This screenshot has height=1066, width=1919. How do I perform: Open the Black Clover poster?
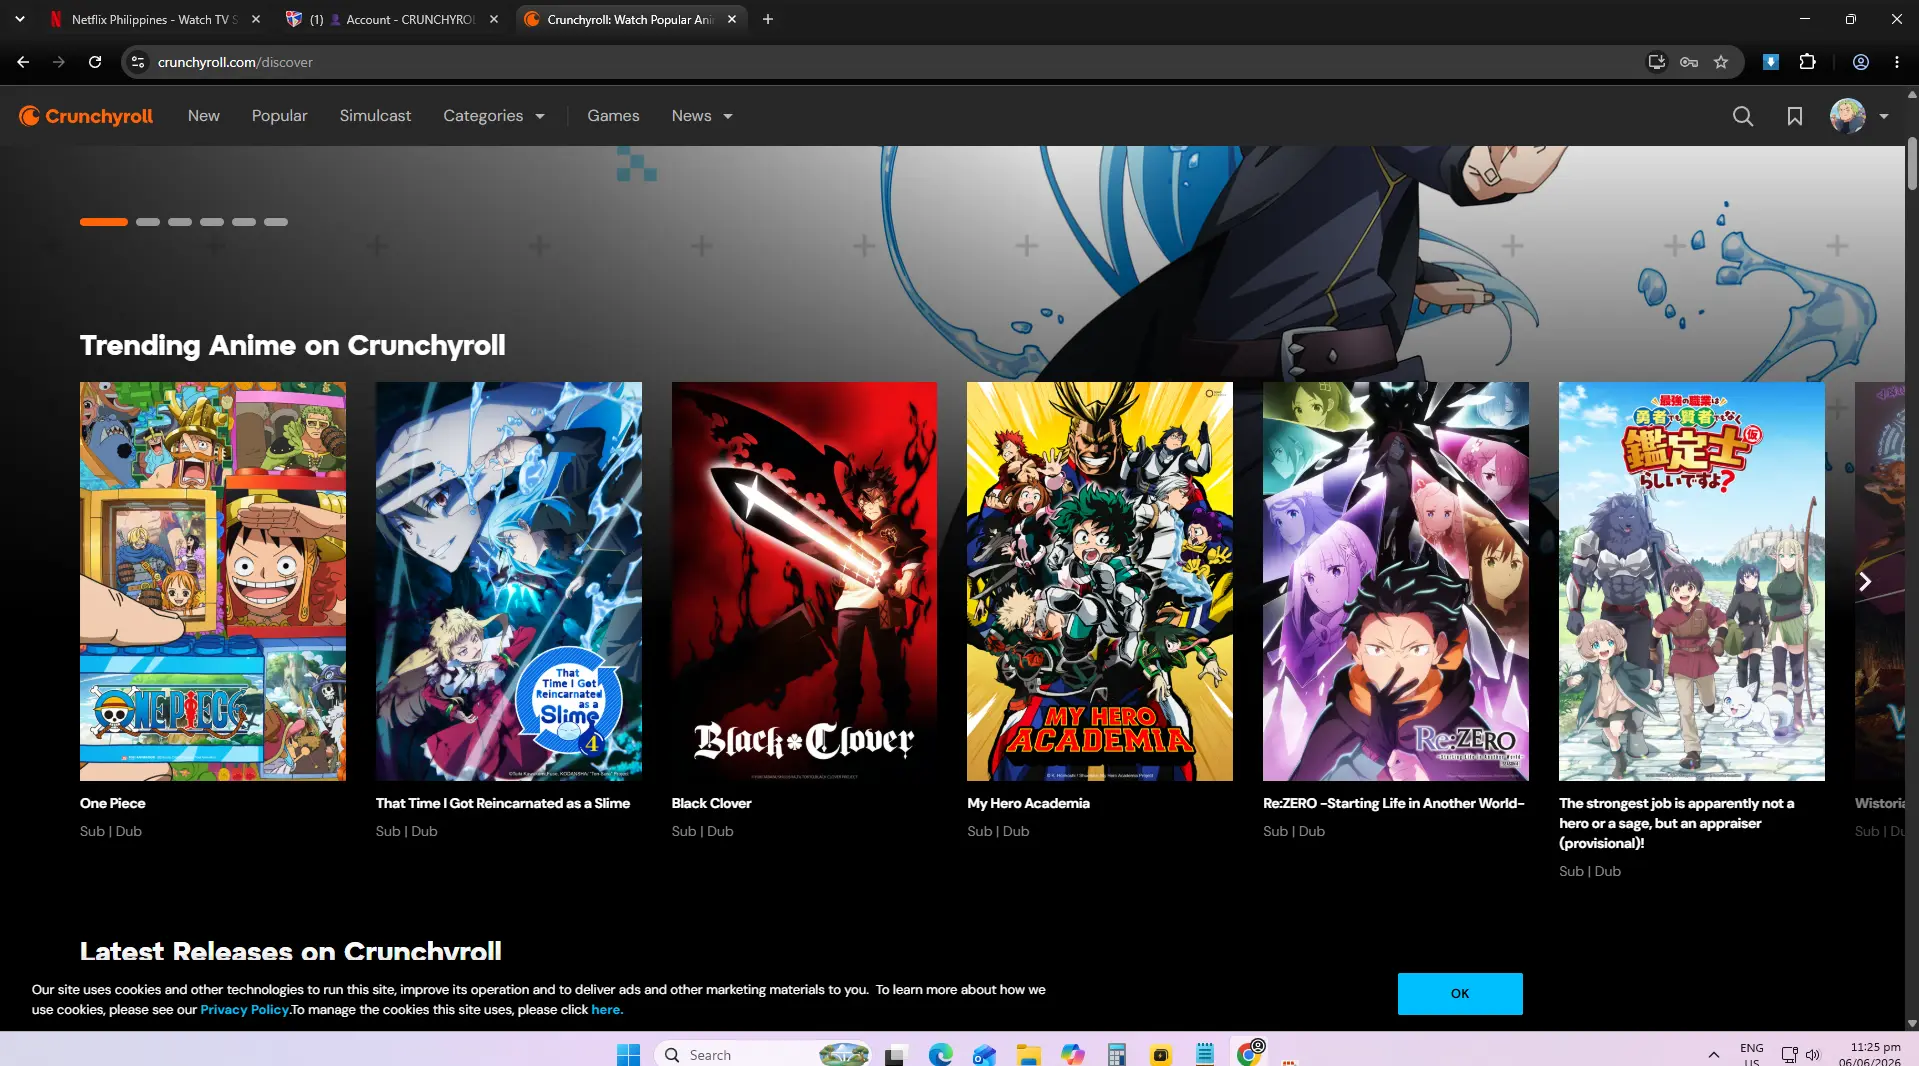804,581
